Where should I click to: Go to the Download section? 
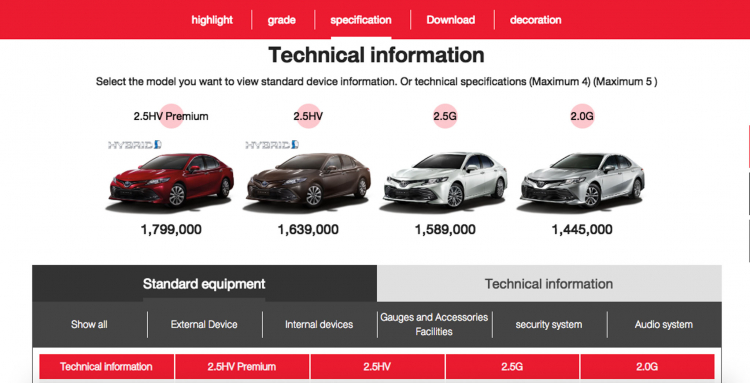coord(451,20)
